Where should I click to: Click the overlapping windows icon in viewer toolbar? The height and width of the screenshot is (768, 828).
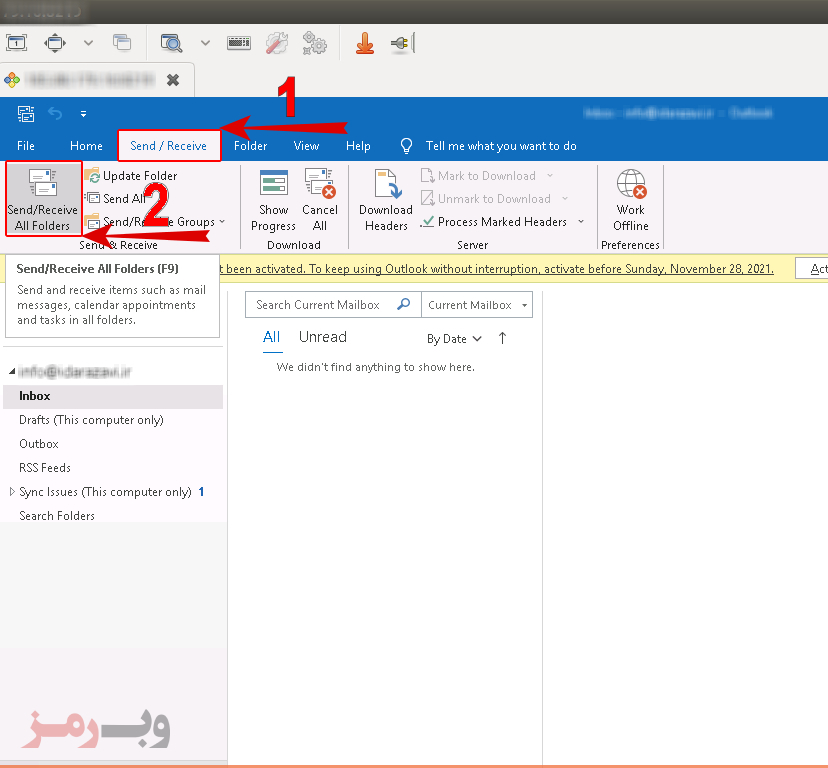(x=122, y=43)
